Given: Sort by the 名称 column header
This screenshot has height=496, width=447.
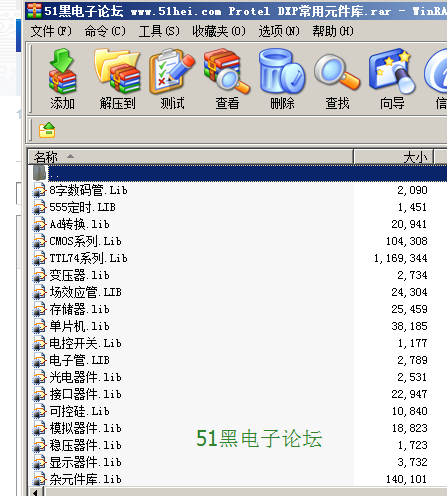Looking at the screenshot, I should click(190, 157).
